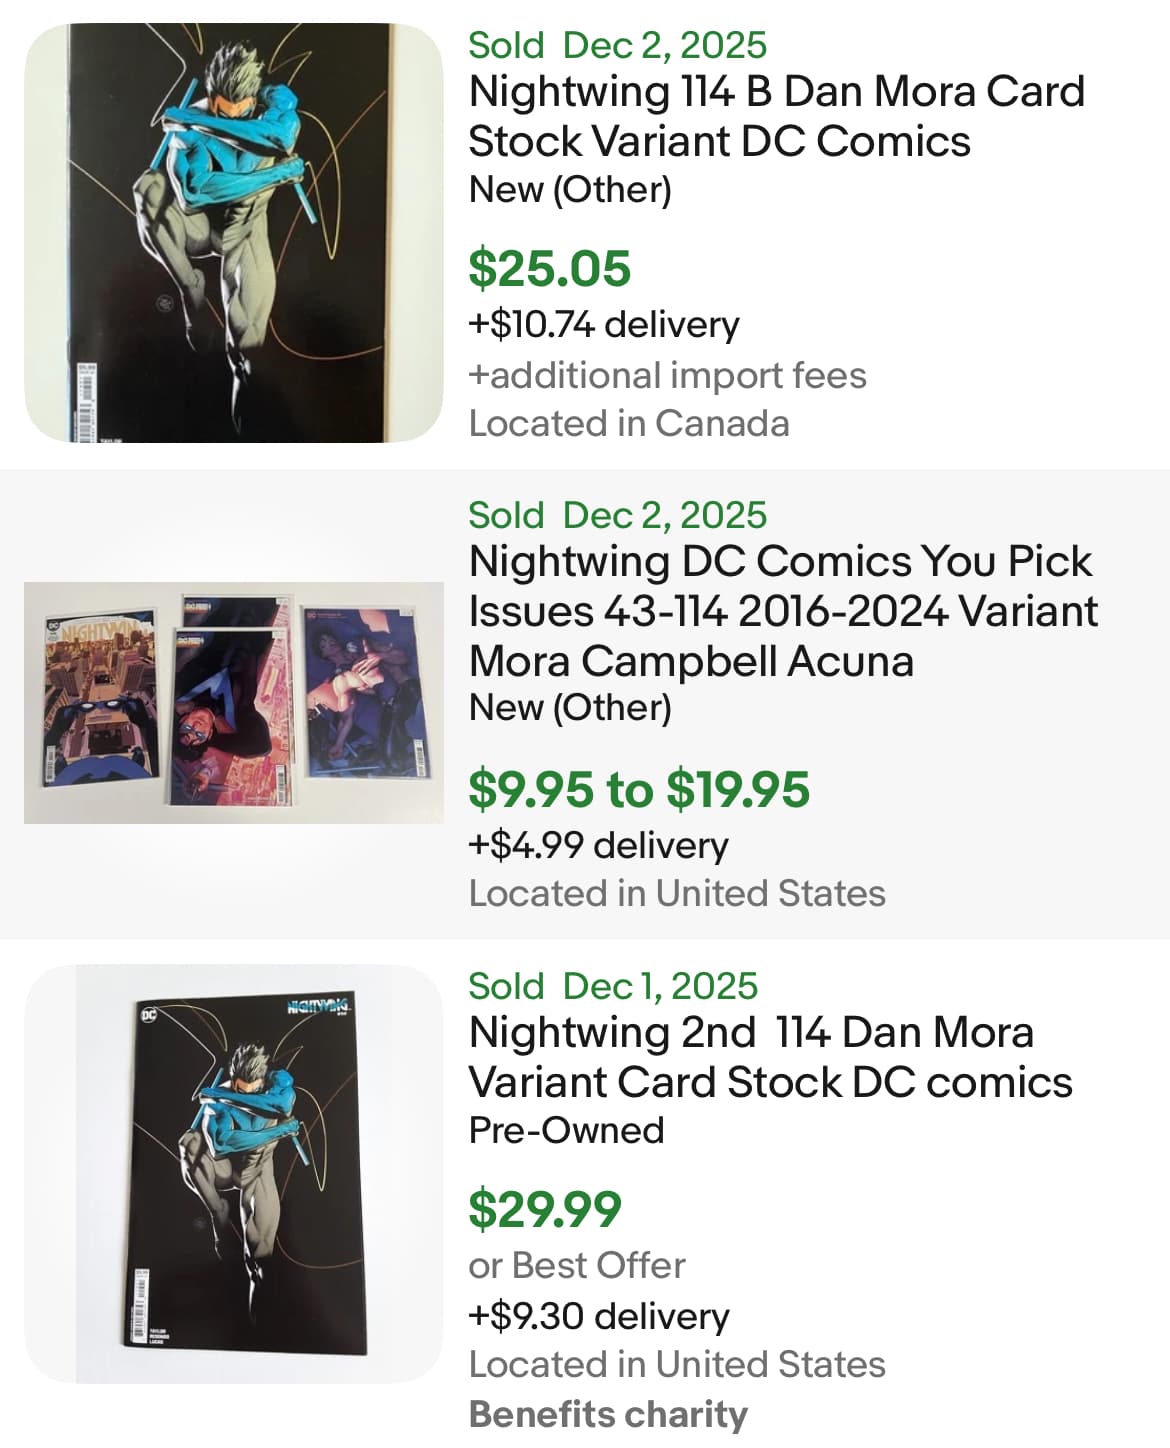Screen dimensions: 1170x1448
Task: Open the Nightwing 114 B cover thumbnail
Action: coord(233,232)
